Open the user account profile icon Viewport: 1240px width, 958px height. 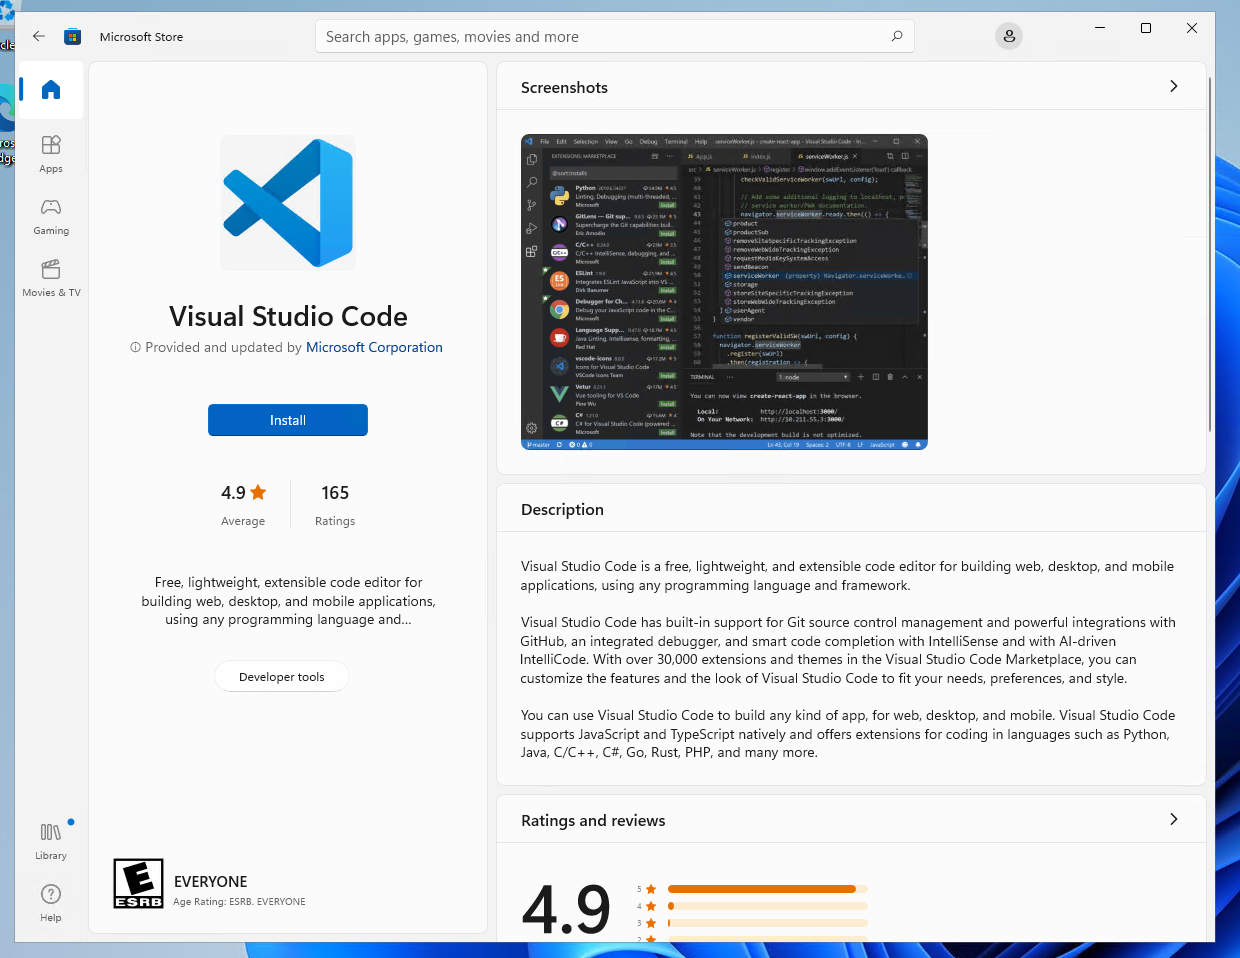pyautogui.click(x=1009, y=37)
